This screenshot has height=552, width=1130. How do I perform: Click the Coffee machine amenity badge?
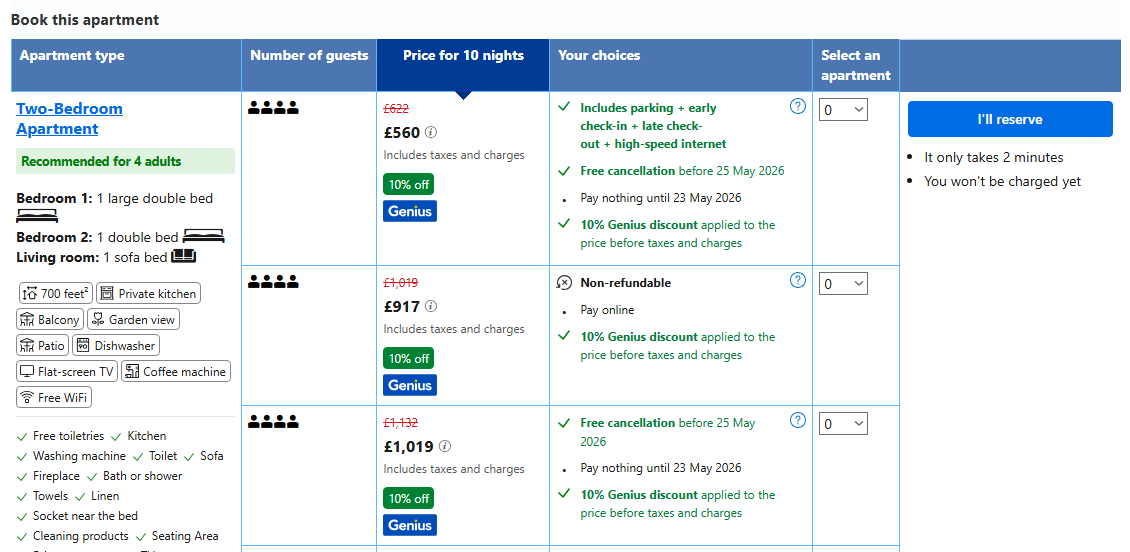tap(176, 371)
